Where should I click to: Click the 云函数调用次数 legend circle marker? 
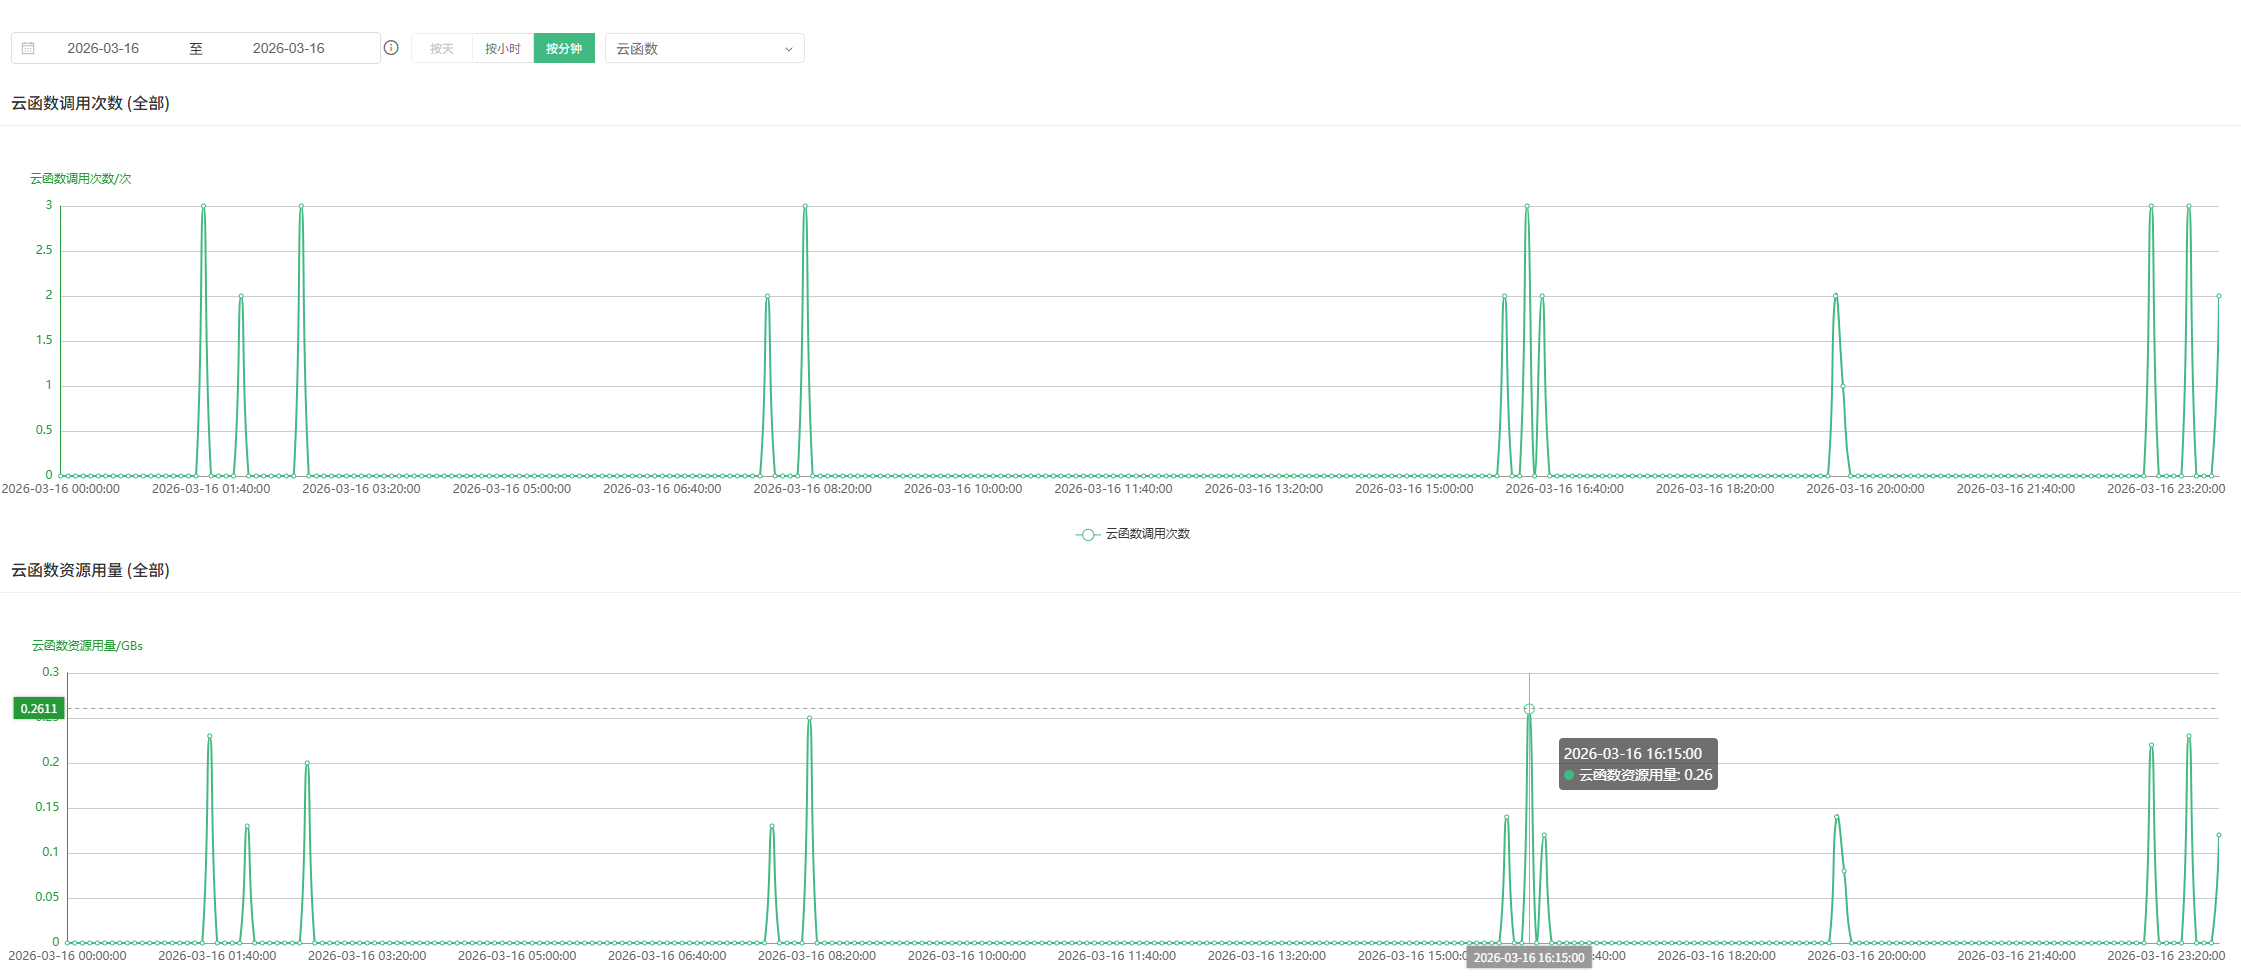1087,534
